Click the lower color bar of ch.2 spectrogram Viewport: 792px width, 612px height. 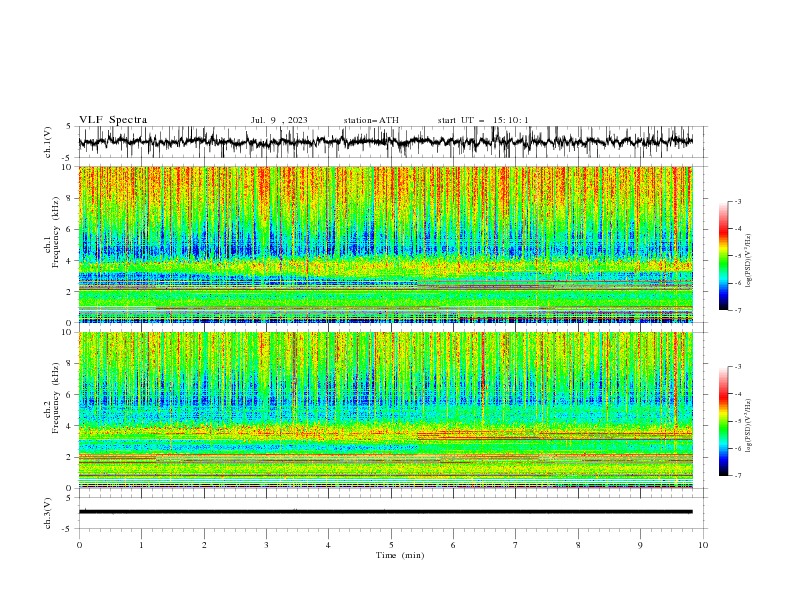[x=723, y=421]
